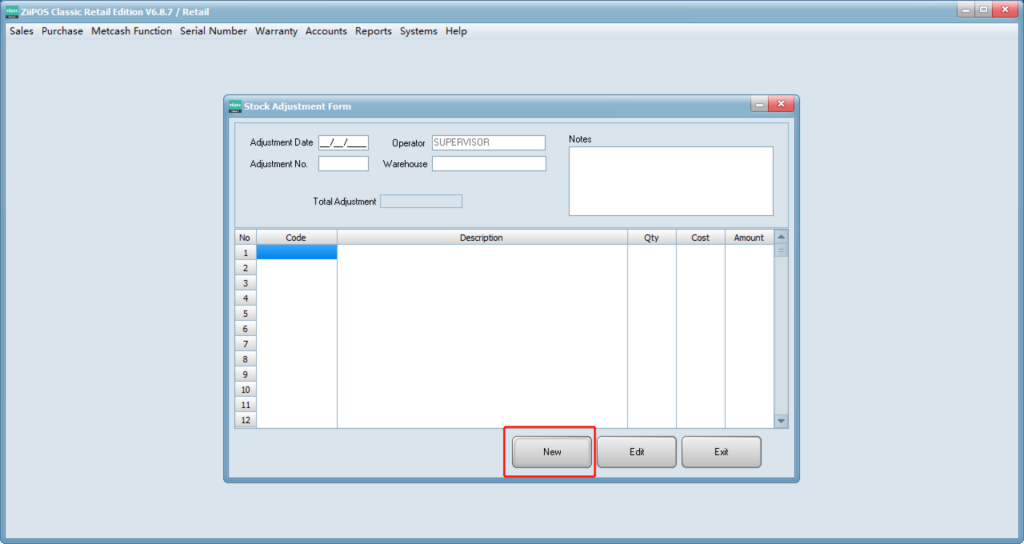The width and height of the screenshot is (1024, 544).
Task: Click the Adjustment No. input field
Action: [x=343, y=164]
